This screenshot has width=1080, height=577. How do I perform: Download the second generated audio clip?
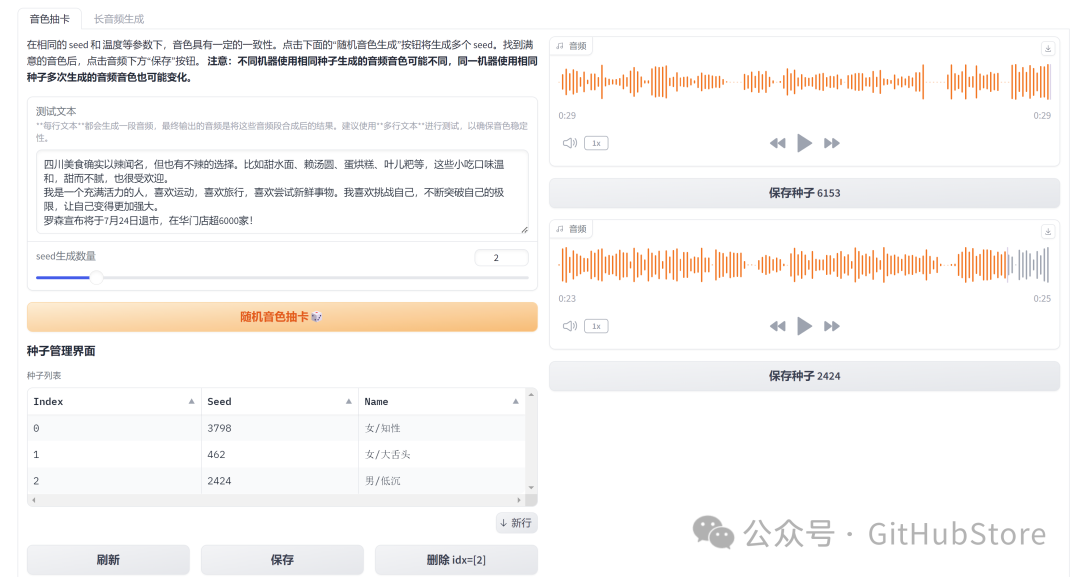coord(1048,229)
